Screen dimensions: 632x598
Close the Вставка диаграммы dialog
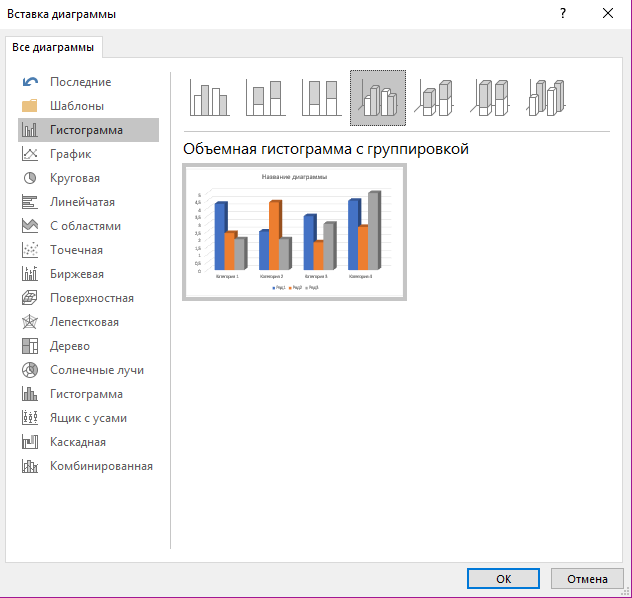(608, 14)
